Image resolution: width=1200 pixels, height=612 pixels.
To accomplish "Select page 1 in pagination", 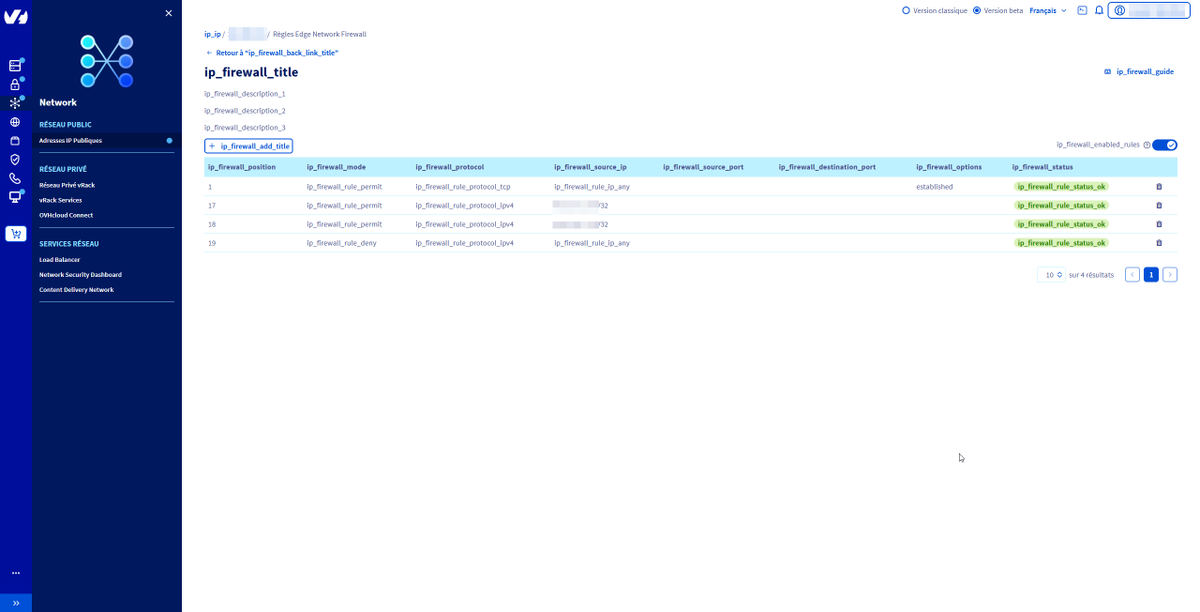I will pyautogui.click(x=1151, y=275).
